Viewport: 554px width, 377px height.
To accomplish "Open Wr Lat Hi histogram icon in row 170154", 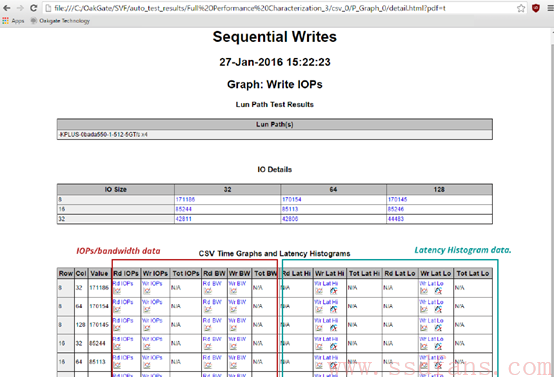I will click(334, 309).
